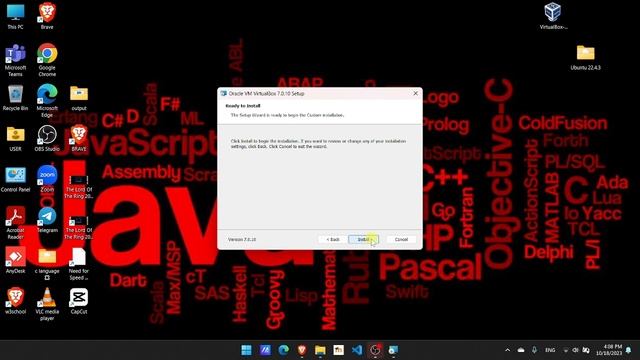Select the Zoom desktop shortcut
This screenshot has height=360, width=640.
point(47,179)
